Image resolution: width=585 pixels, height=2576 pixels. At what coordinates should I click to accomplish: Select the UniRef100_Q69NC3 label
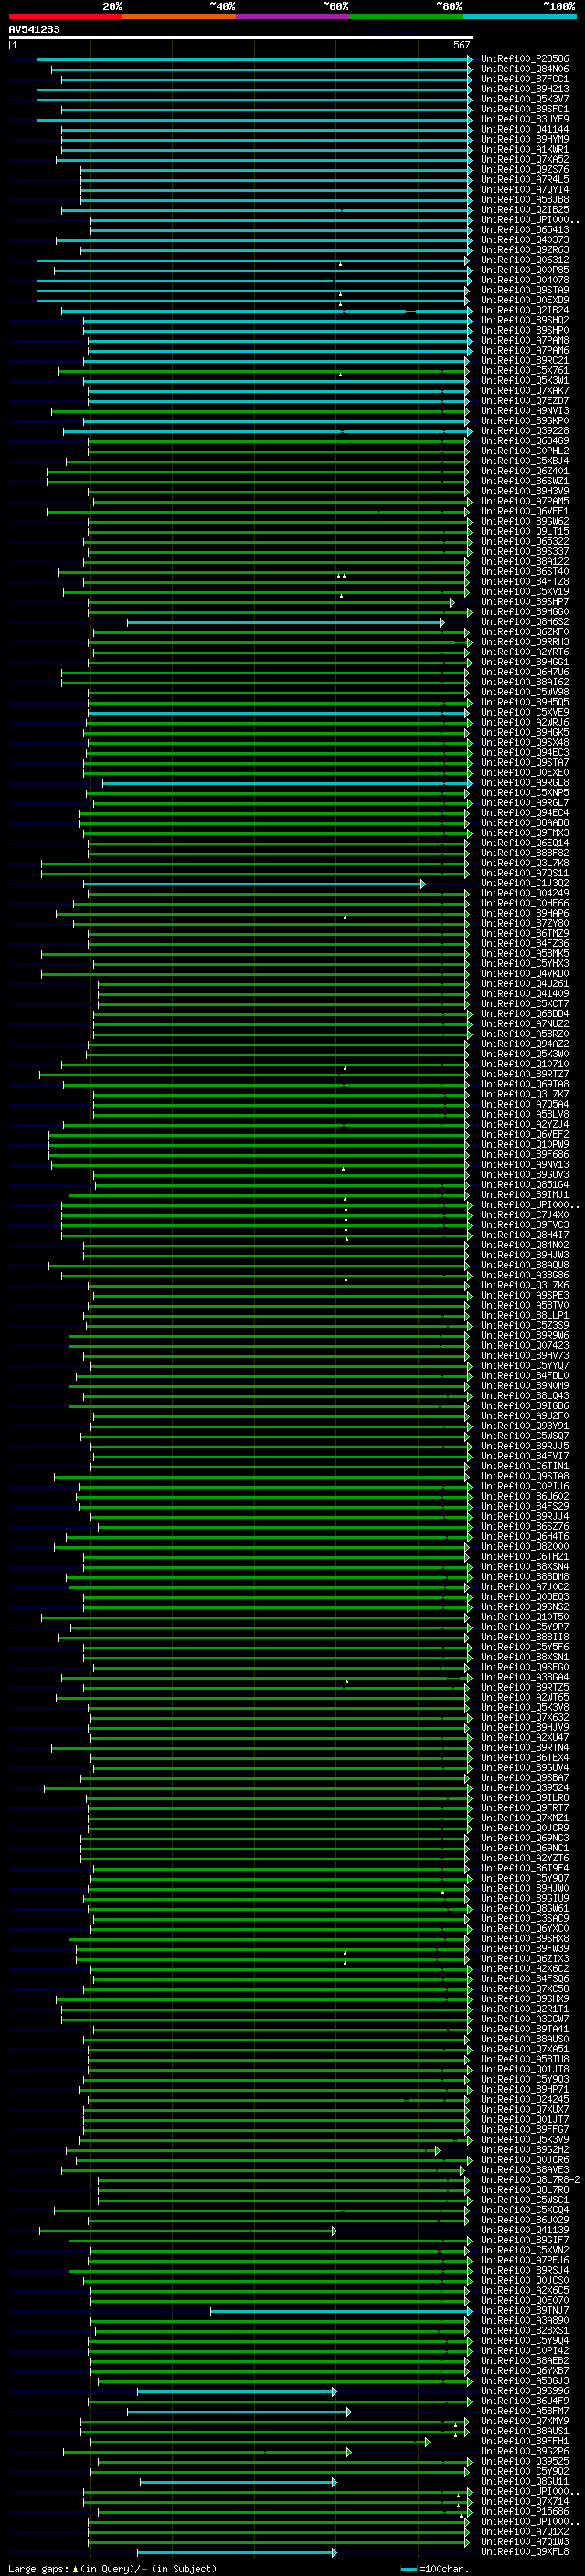[x=524, y=1839]
